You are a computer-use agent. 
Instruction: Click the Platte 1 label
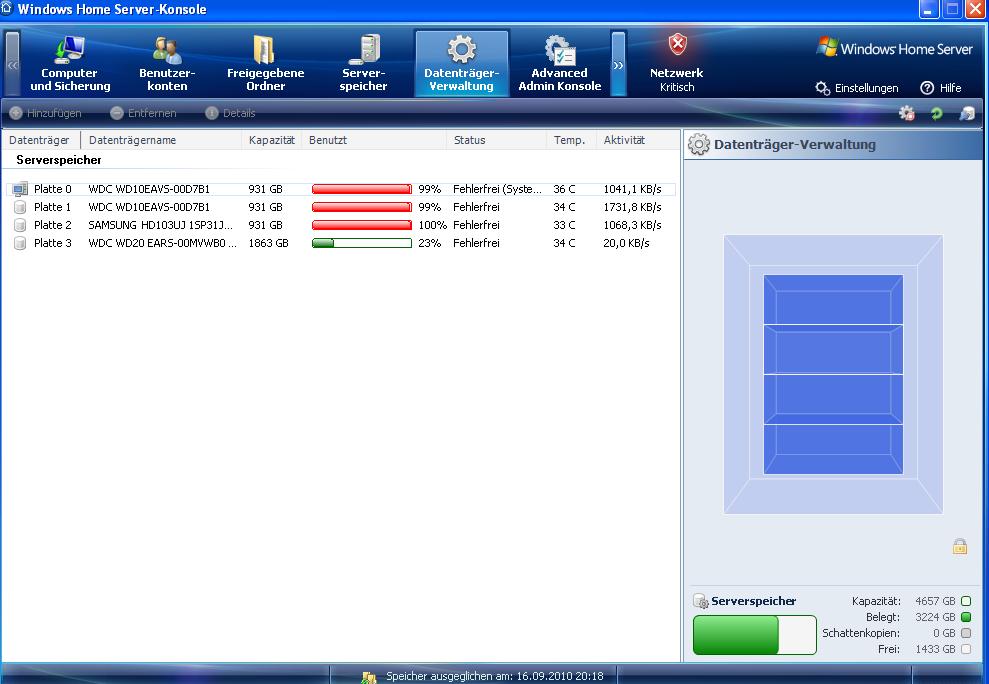53,207
